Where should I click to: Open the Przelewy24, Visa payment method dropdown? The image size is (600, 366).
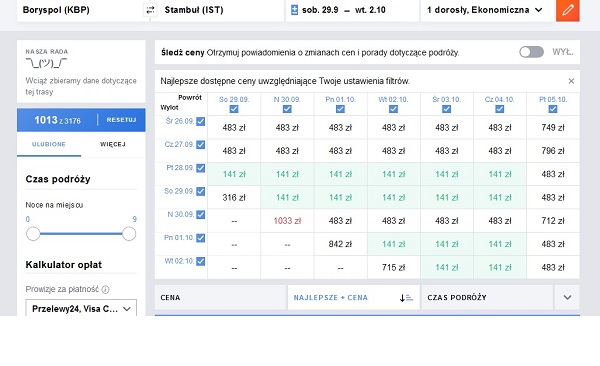(81, 308)
